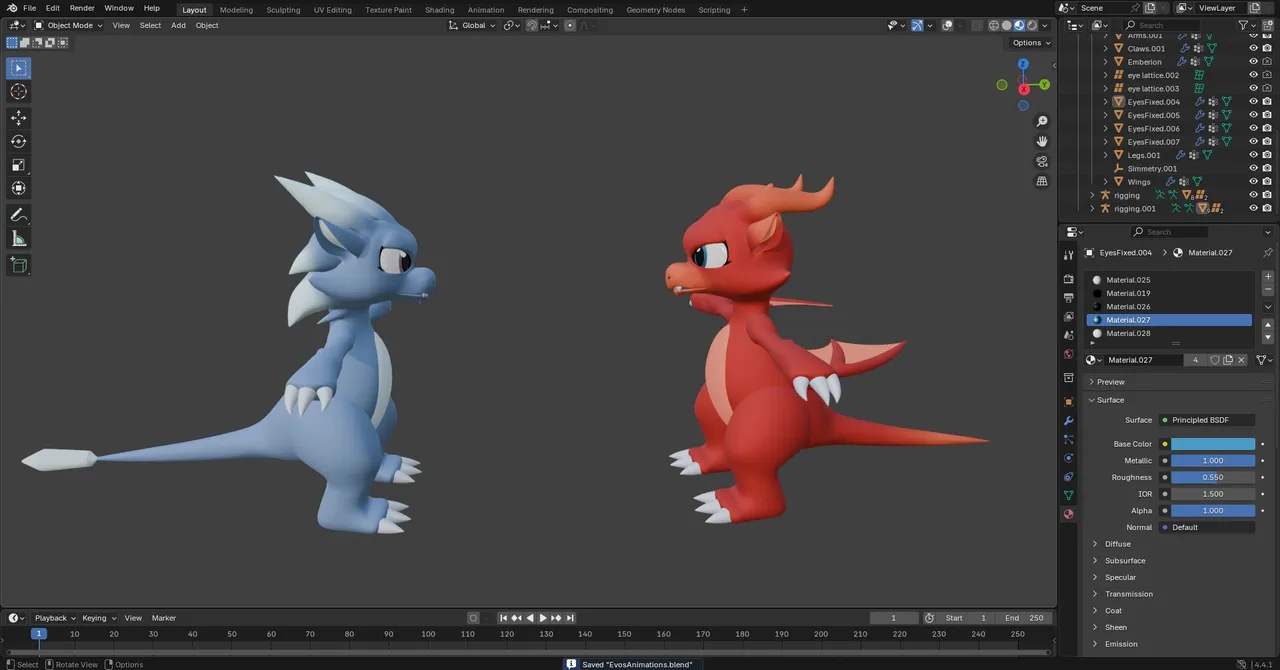Screen dimensions: 1280x670
Task: Open the Global transform orientation dropdown
Action: (x=472, y=25)
